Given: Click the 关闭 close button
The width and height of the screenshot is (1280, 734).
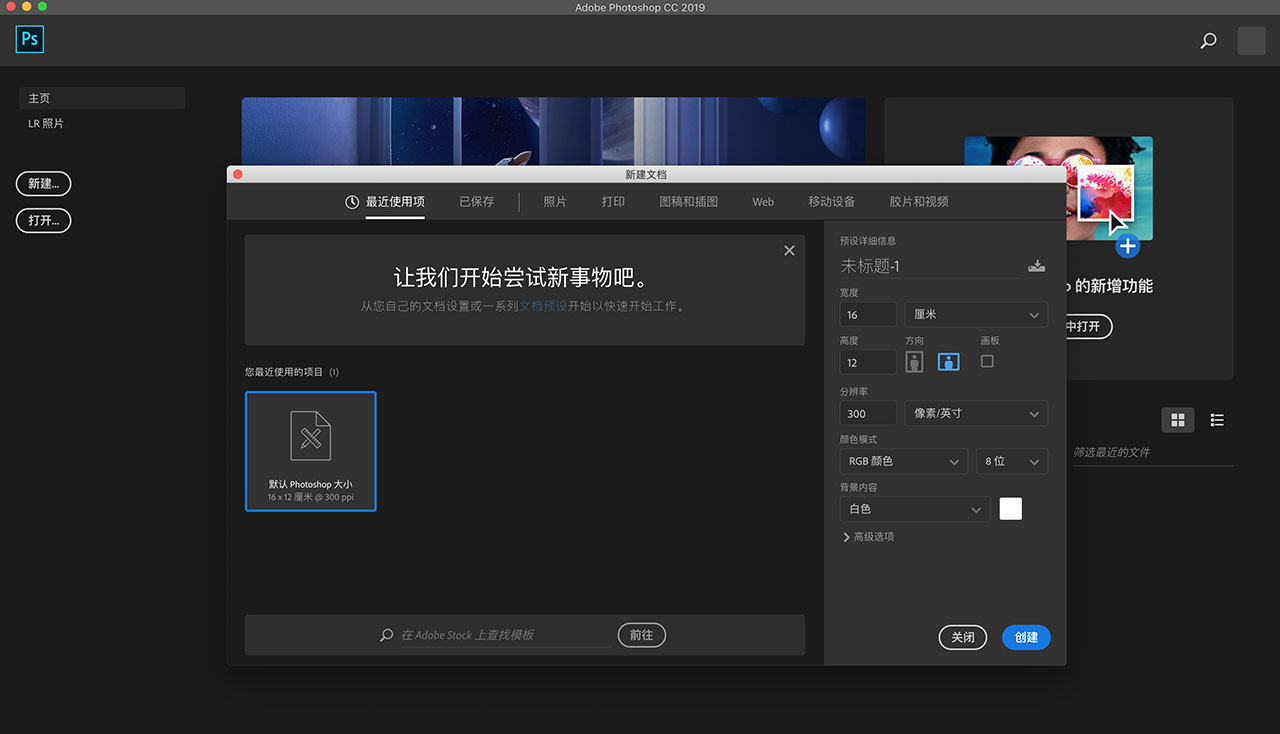Looking at the screenshot, I should point(963,637).
